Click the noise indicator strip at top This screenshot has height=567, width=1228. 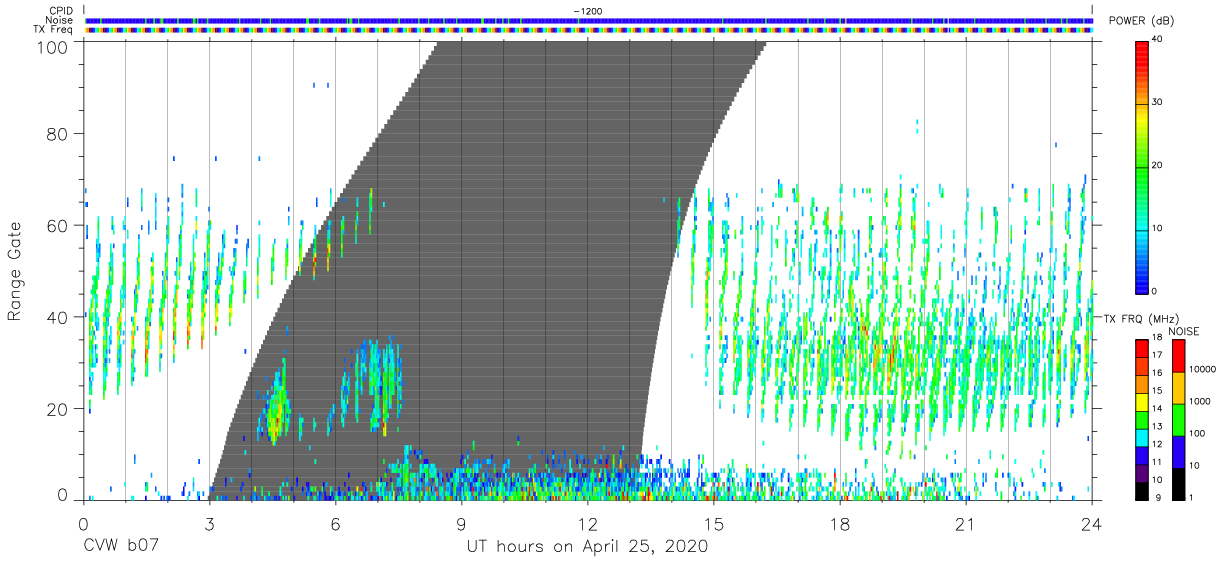click(x=589, y=20)
